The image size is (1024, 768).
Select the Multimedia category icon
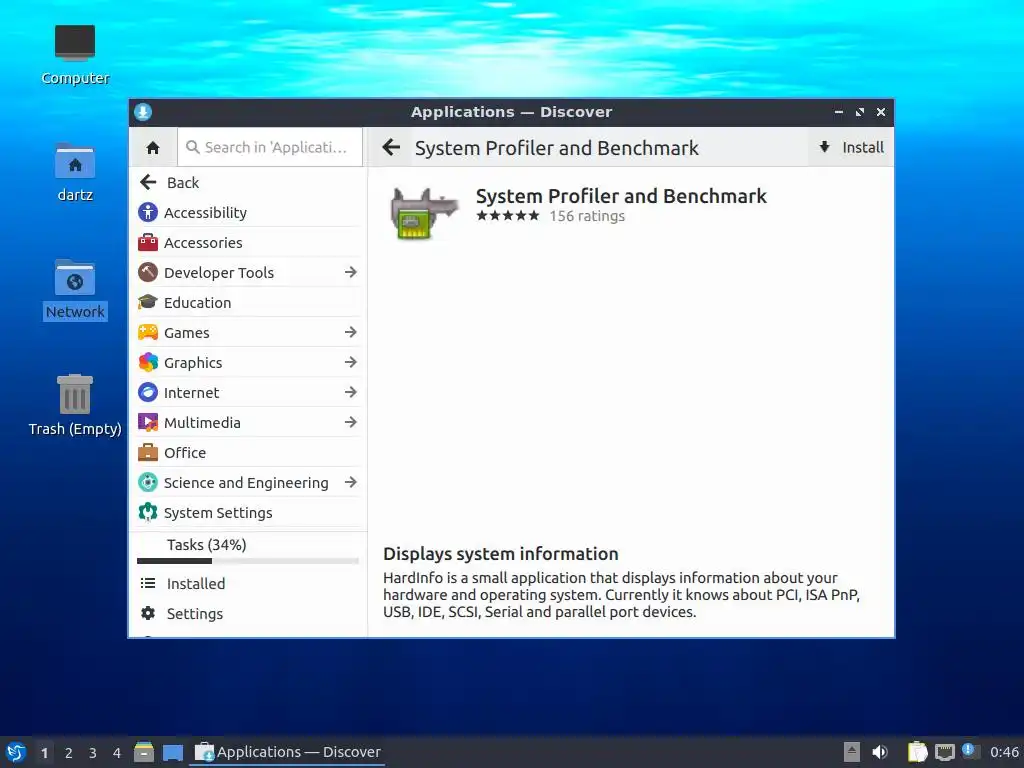click(x=148, y=423)
